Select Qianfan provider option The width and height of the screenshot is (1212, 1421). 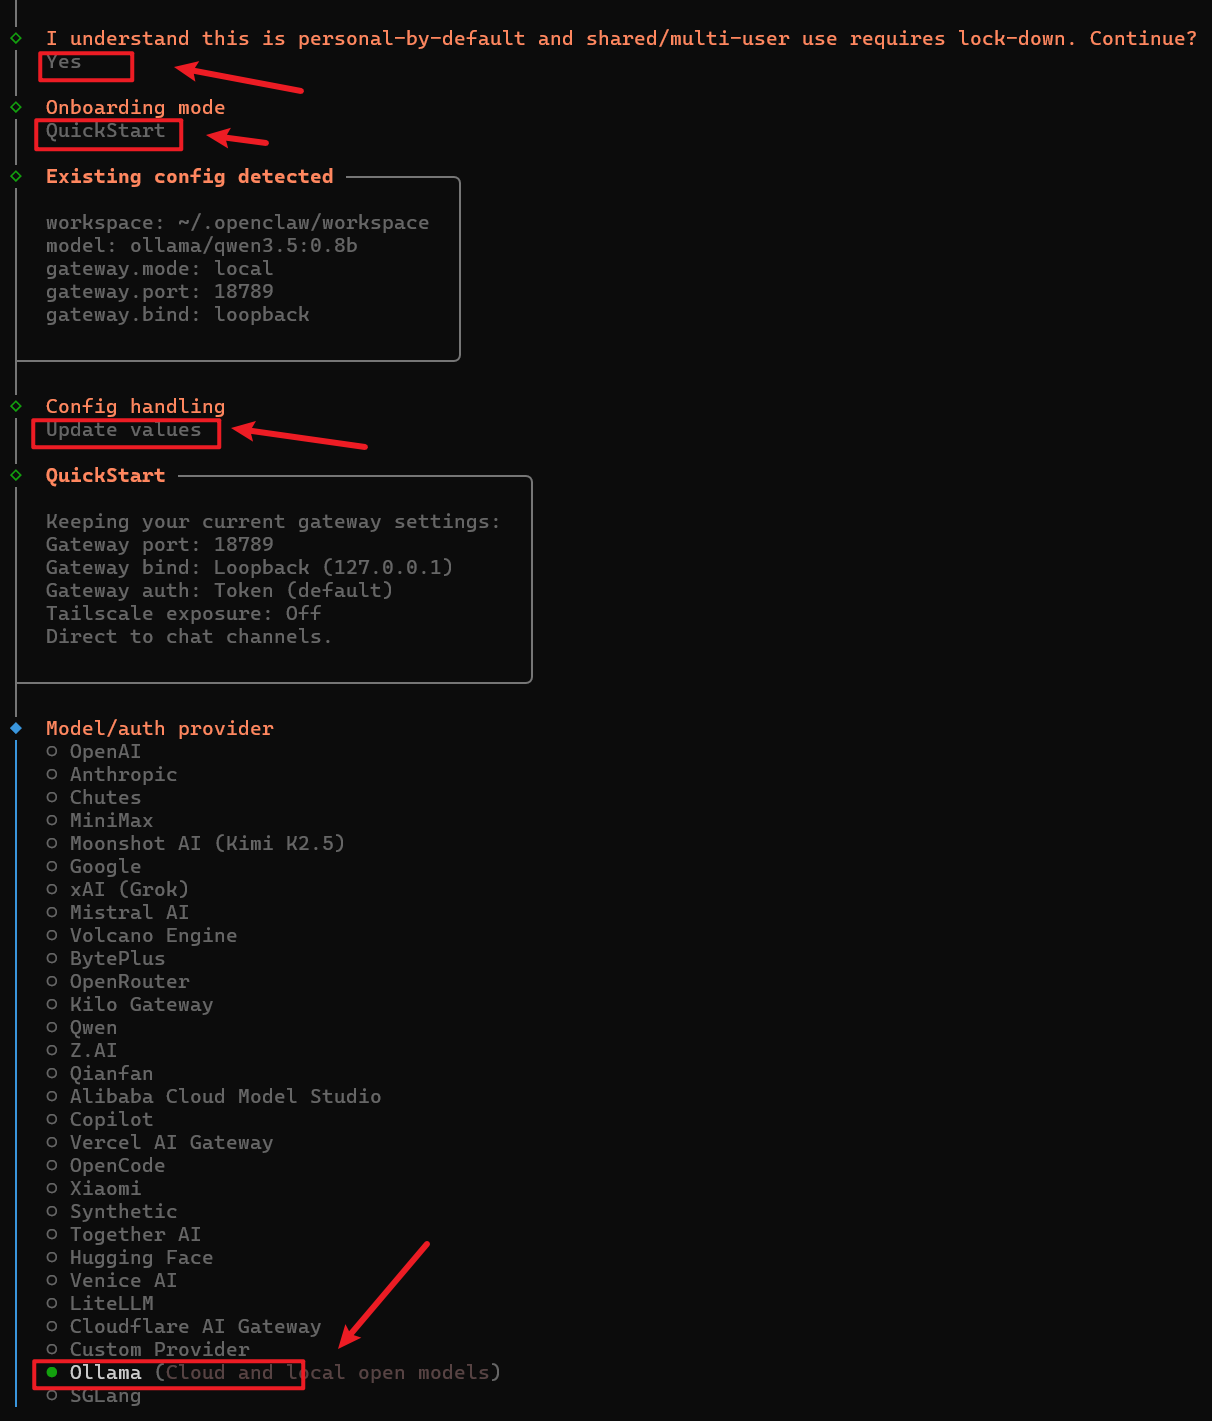[x=100, y=1073]
